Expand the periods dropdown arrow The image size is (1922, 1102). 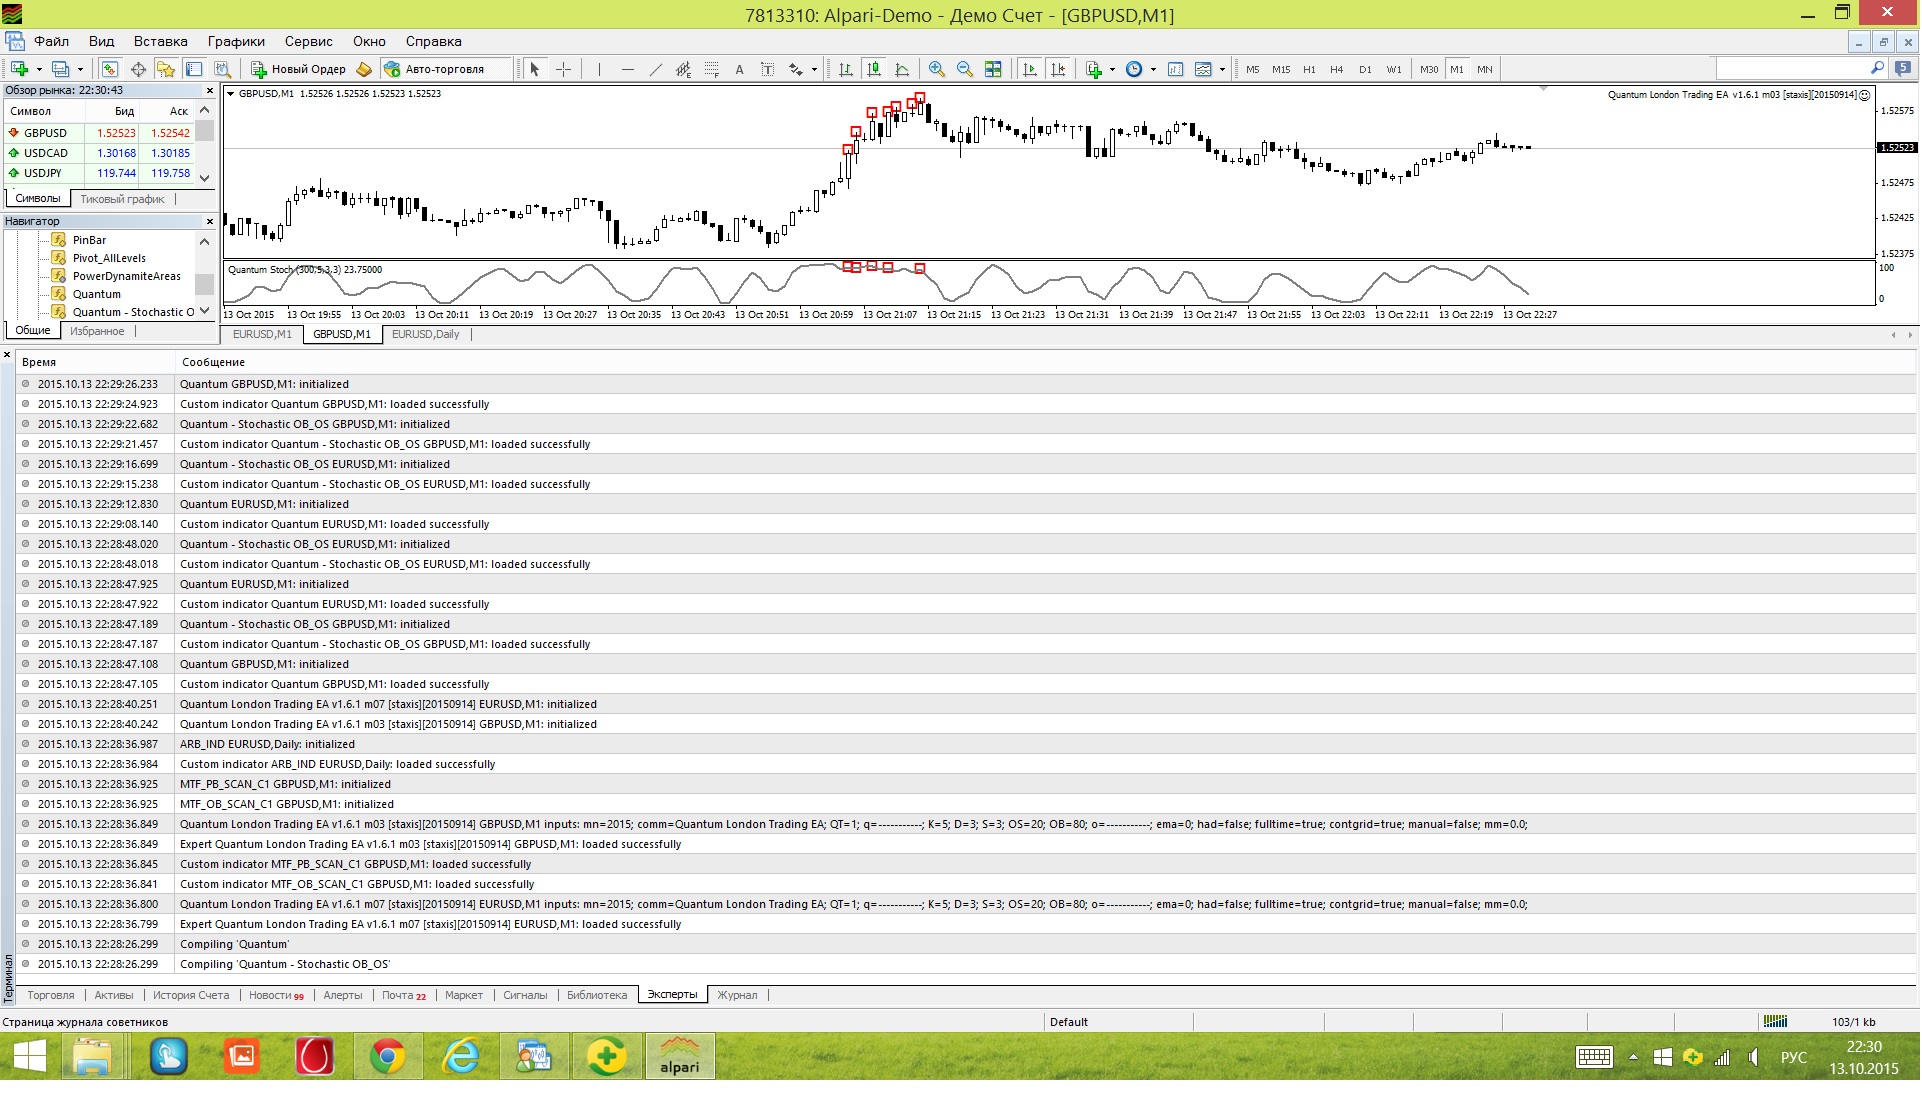1153,69
